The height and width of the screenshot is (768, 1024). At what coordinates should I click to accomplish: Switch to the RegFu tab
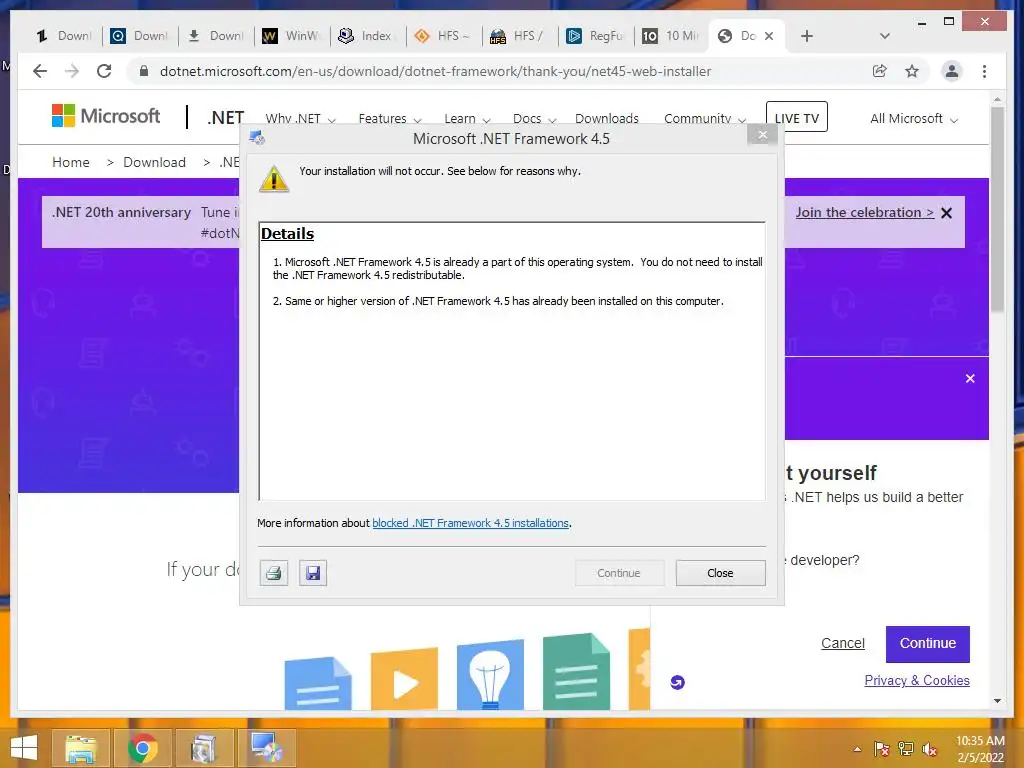coord(596,36)
